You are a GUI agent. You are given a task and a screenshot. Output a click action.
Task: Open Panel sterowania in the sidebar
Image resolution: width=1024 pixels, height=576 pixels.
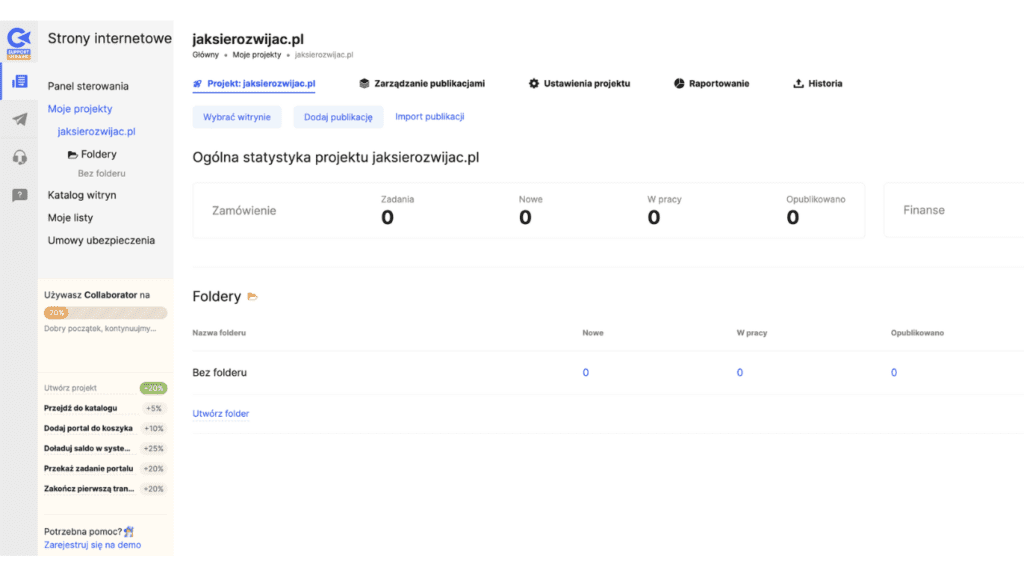click(x=88, y=86)
